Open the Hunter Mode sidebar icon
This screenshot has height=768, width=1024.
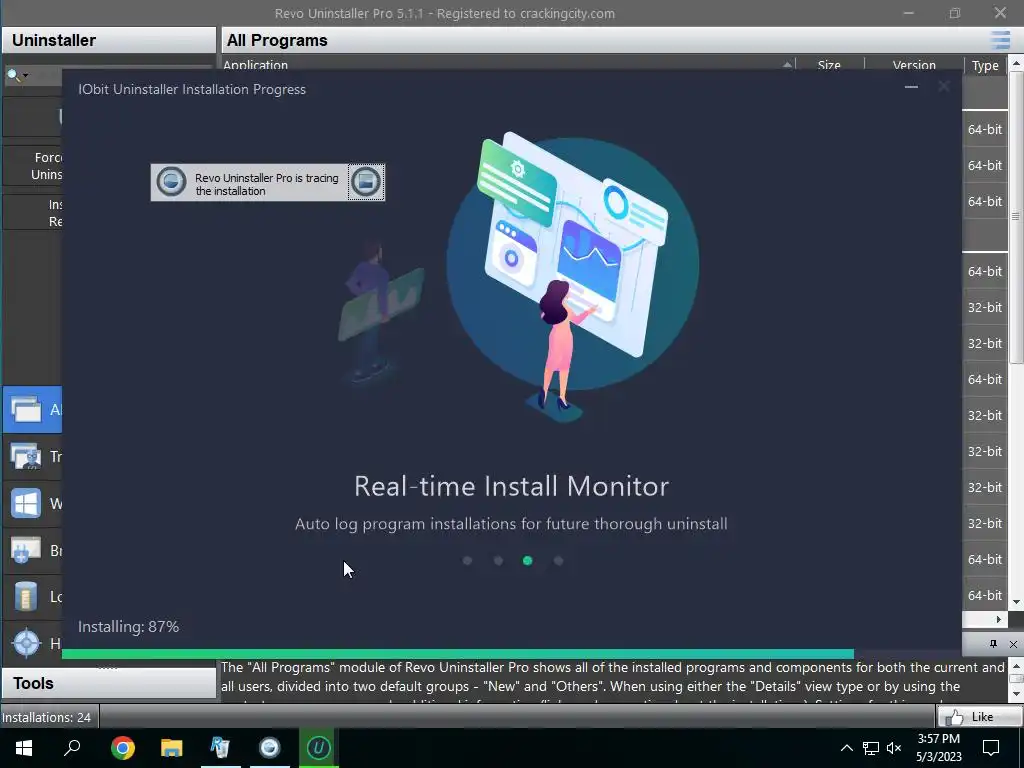click(x=26, y=643)
